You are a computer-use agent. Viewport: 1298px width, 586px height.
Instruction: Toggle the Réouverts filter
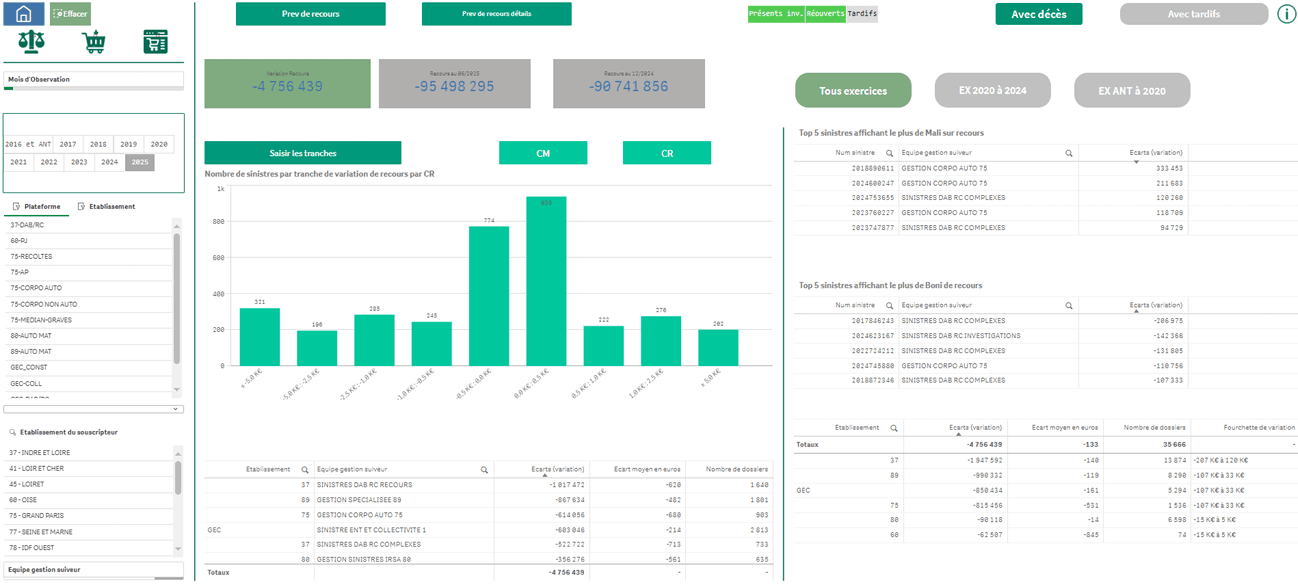pyautogui.click(x=825, y=14)
